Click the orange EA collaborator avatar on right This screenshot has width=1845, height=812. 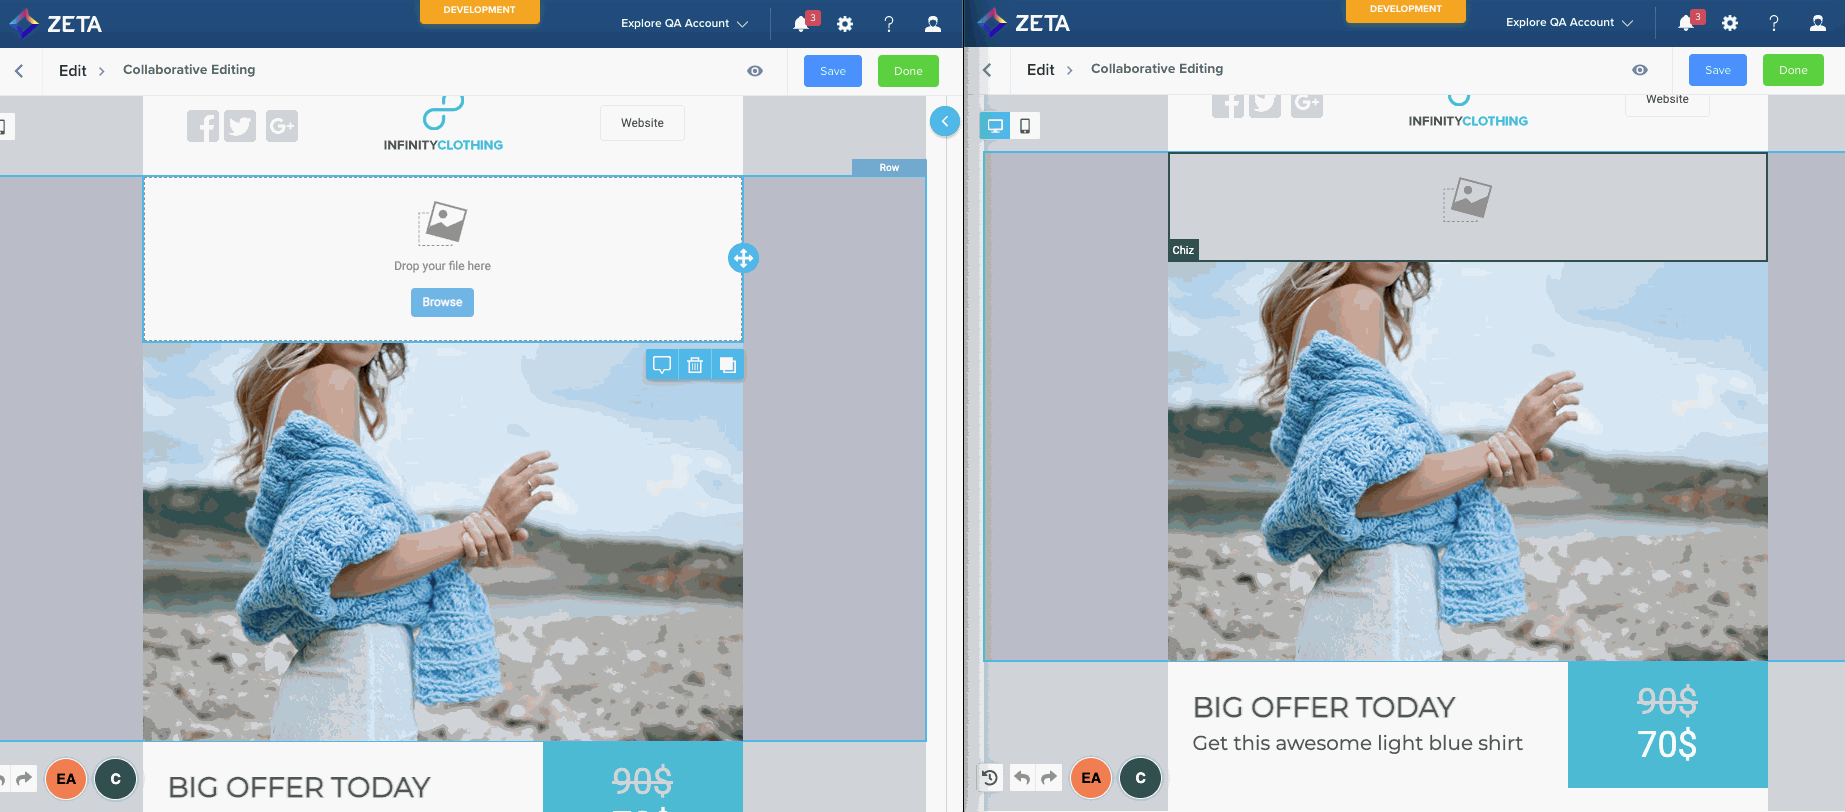[1091, 778]
